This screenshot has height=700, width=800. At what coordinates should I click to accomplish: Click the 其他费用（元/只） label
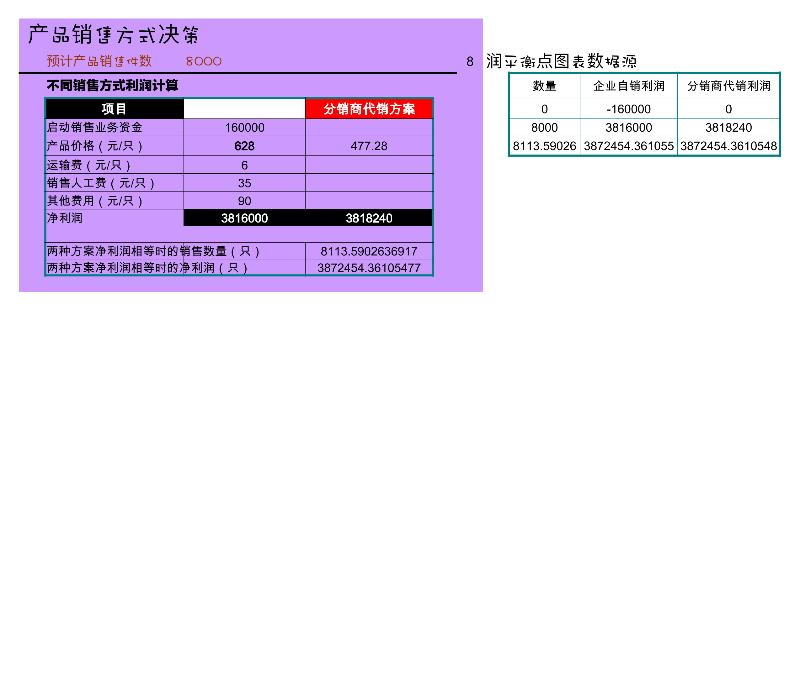point(94,201)
